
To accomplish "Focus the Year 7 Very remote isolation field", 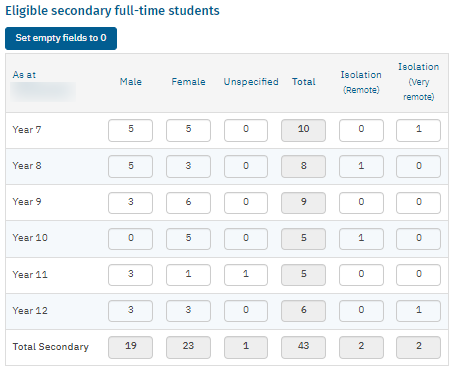I will coord(418,130).
